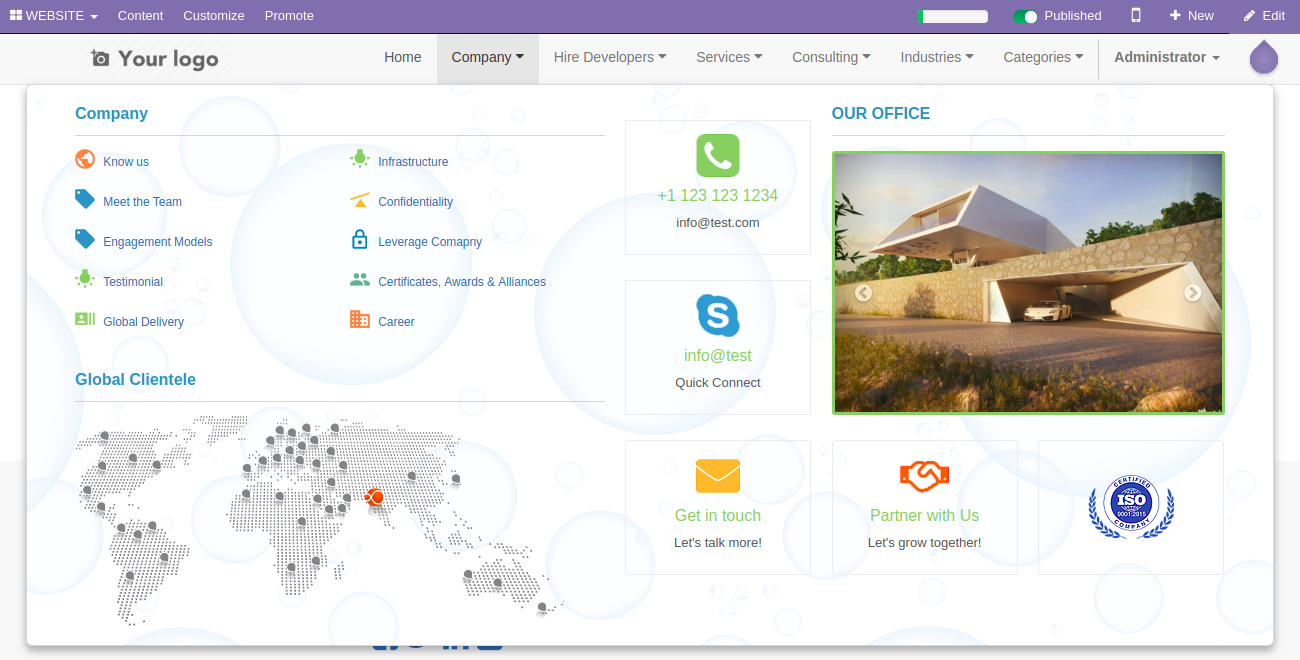Image resolution: width=1300 pixels, height=660 pixels.
Task: Click the bulb icon beside Infrastructure
Action: click(x=360, y=159)
